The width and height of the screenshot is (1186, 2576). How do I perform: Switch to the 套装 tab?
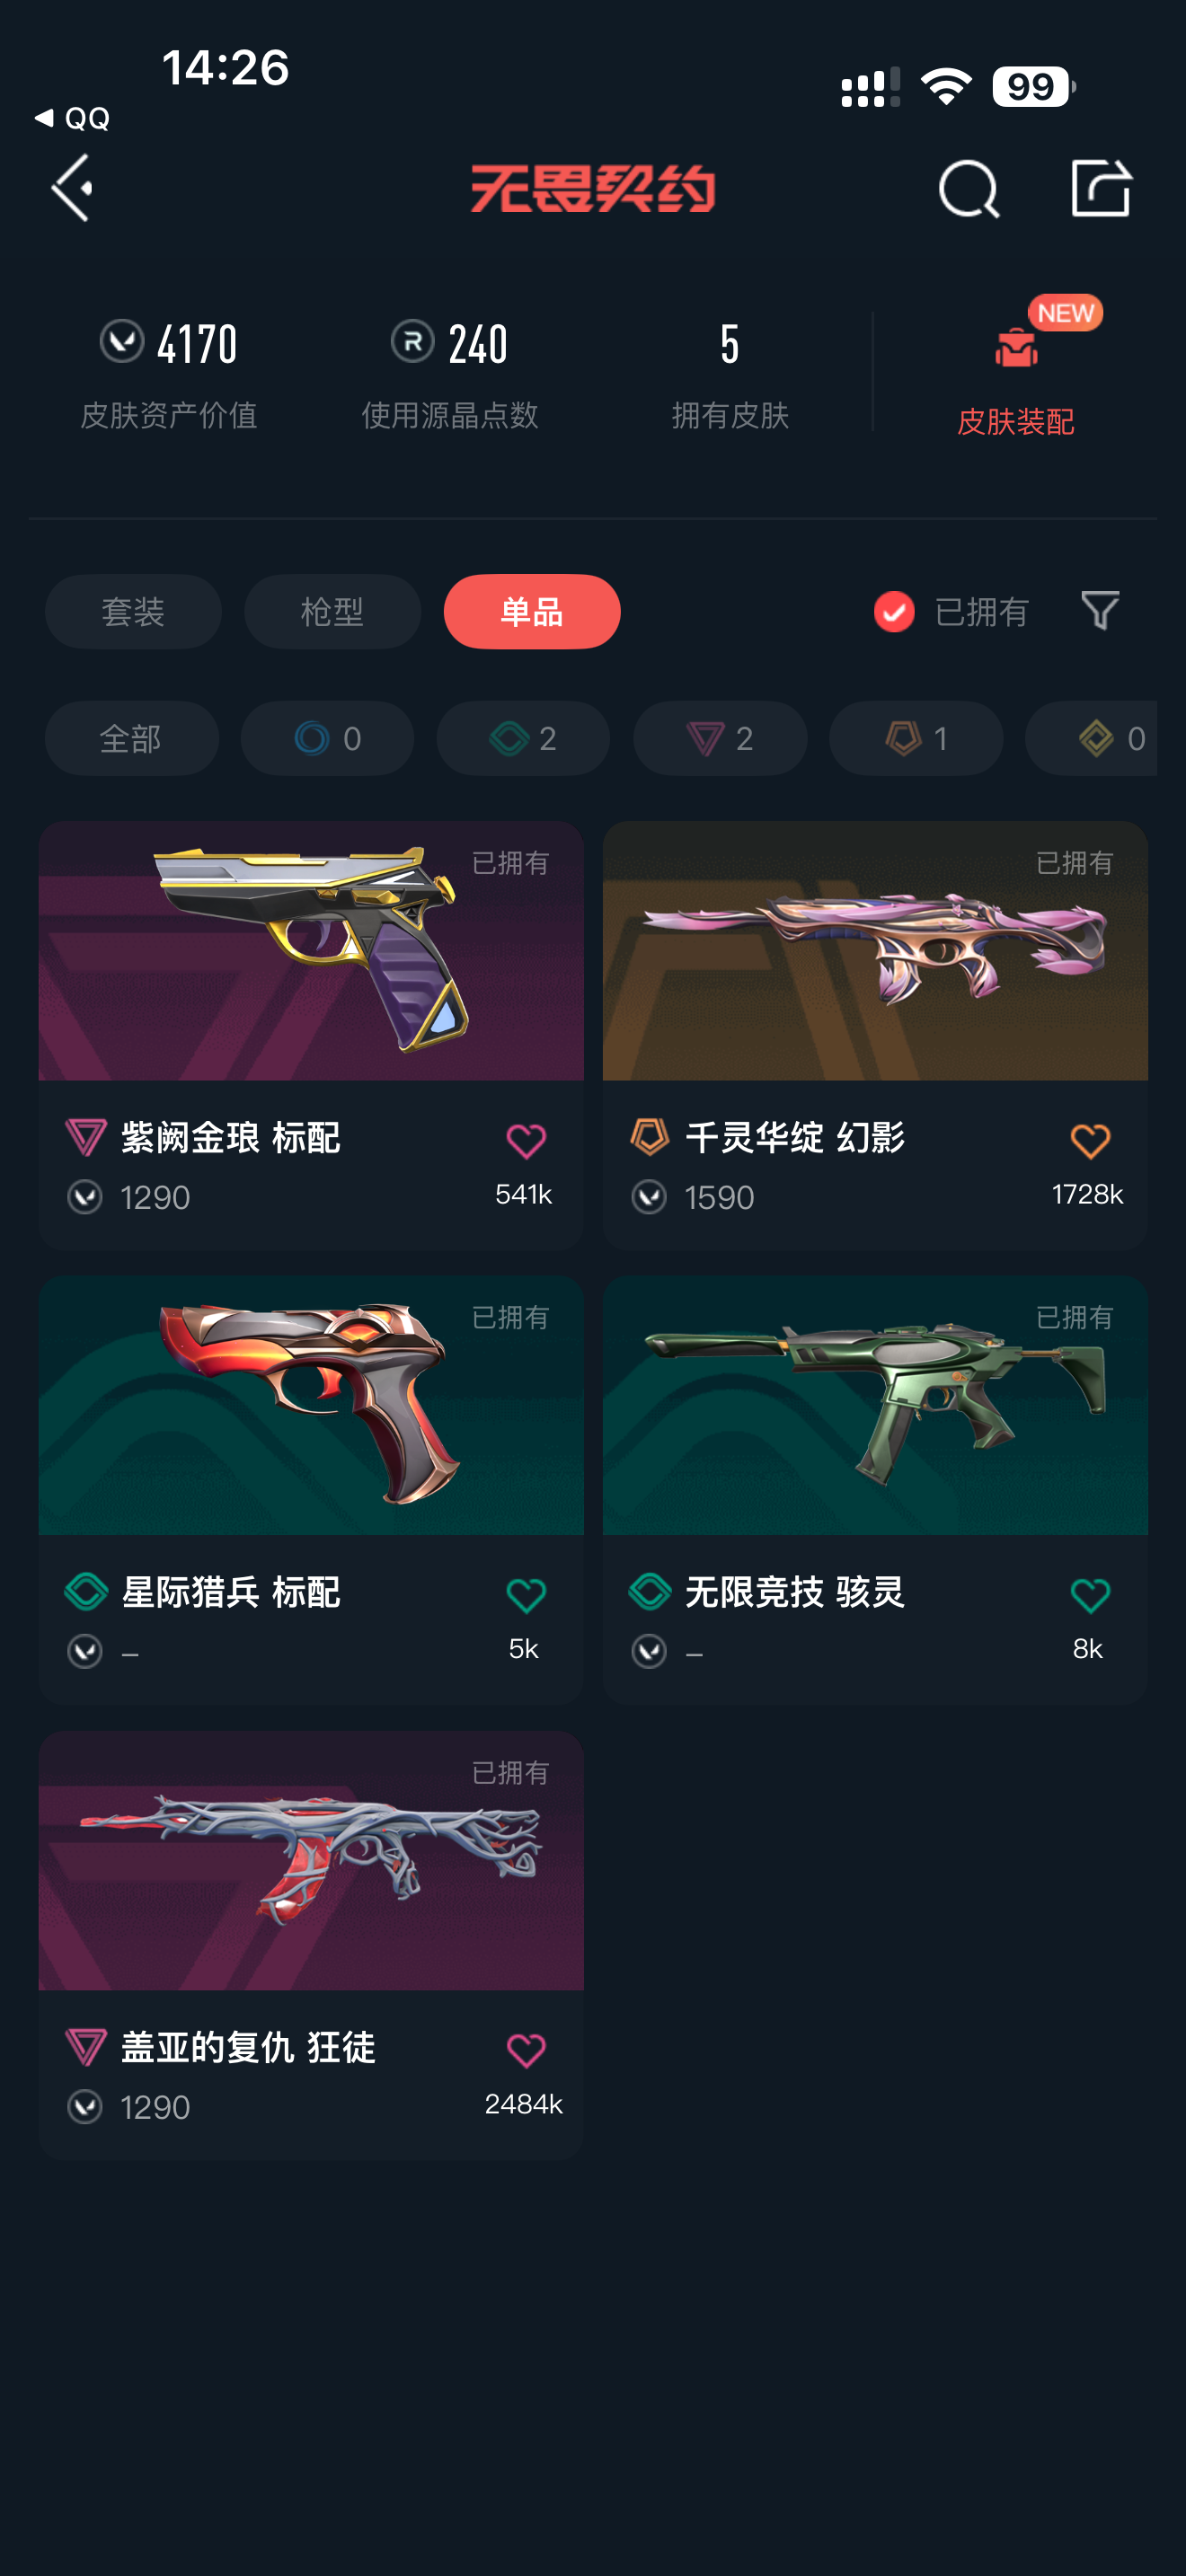133,611
